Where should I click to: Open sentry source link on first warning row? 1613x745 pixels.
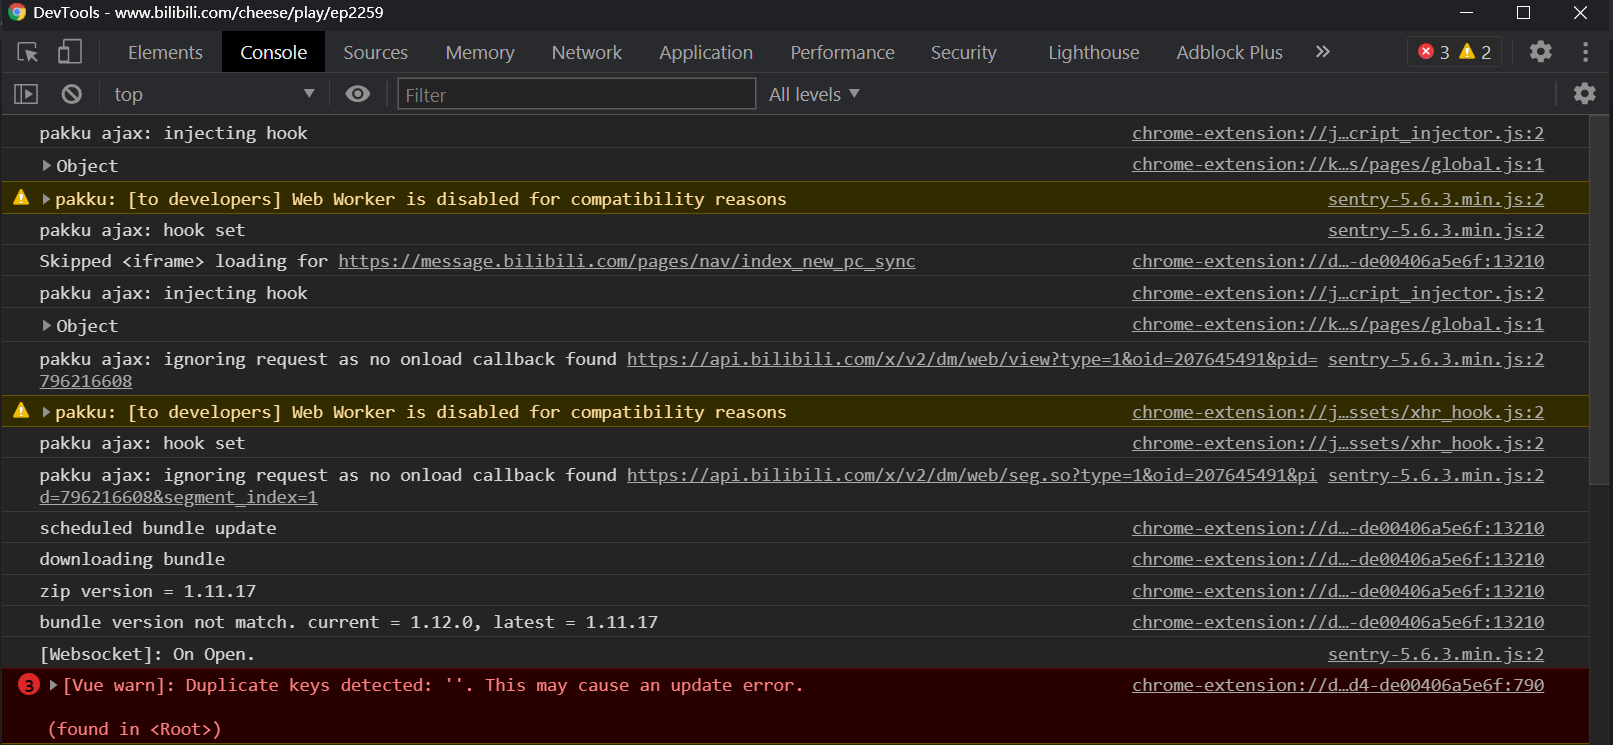1435,199
